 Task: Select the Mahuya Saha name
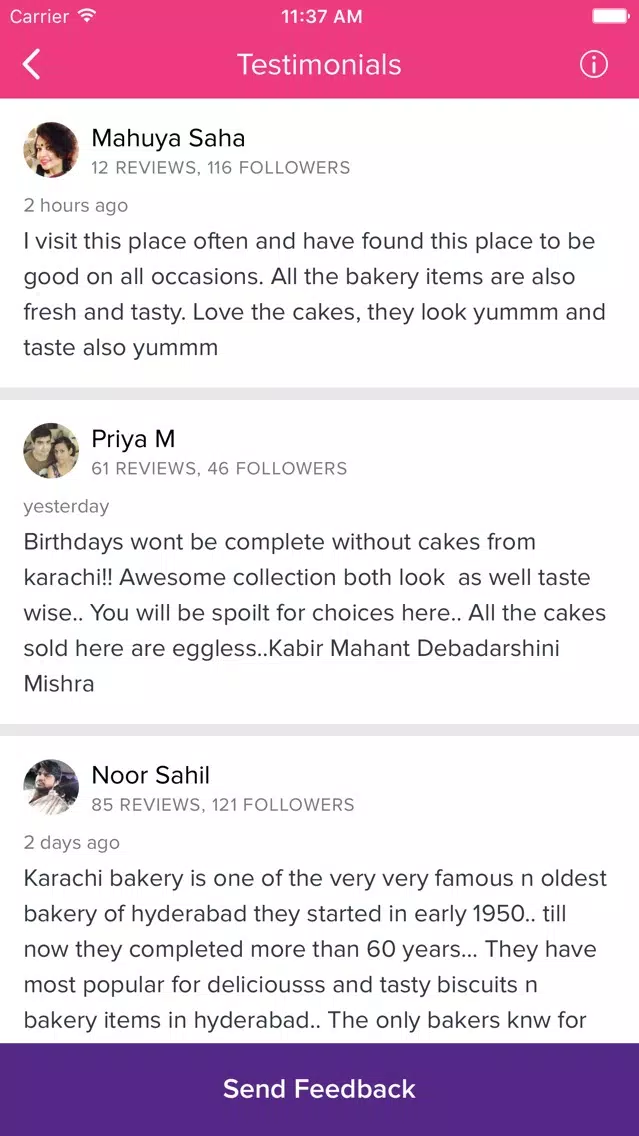point(168,138)
